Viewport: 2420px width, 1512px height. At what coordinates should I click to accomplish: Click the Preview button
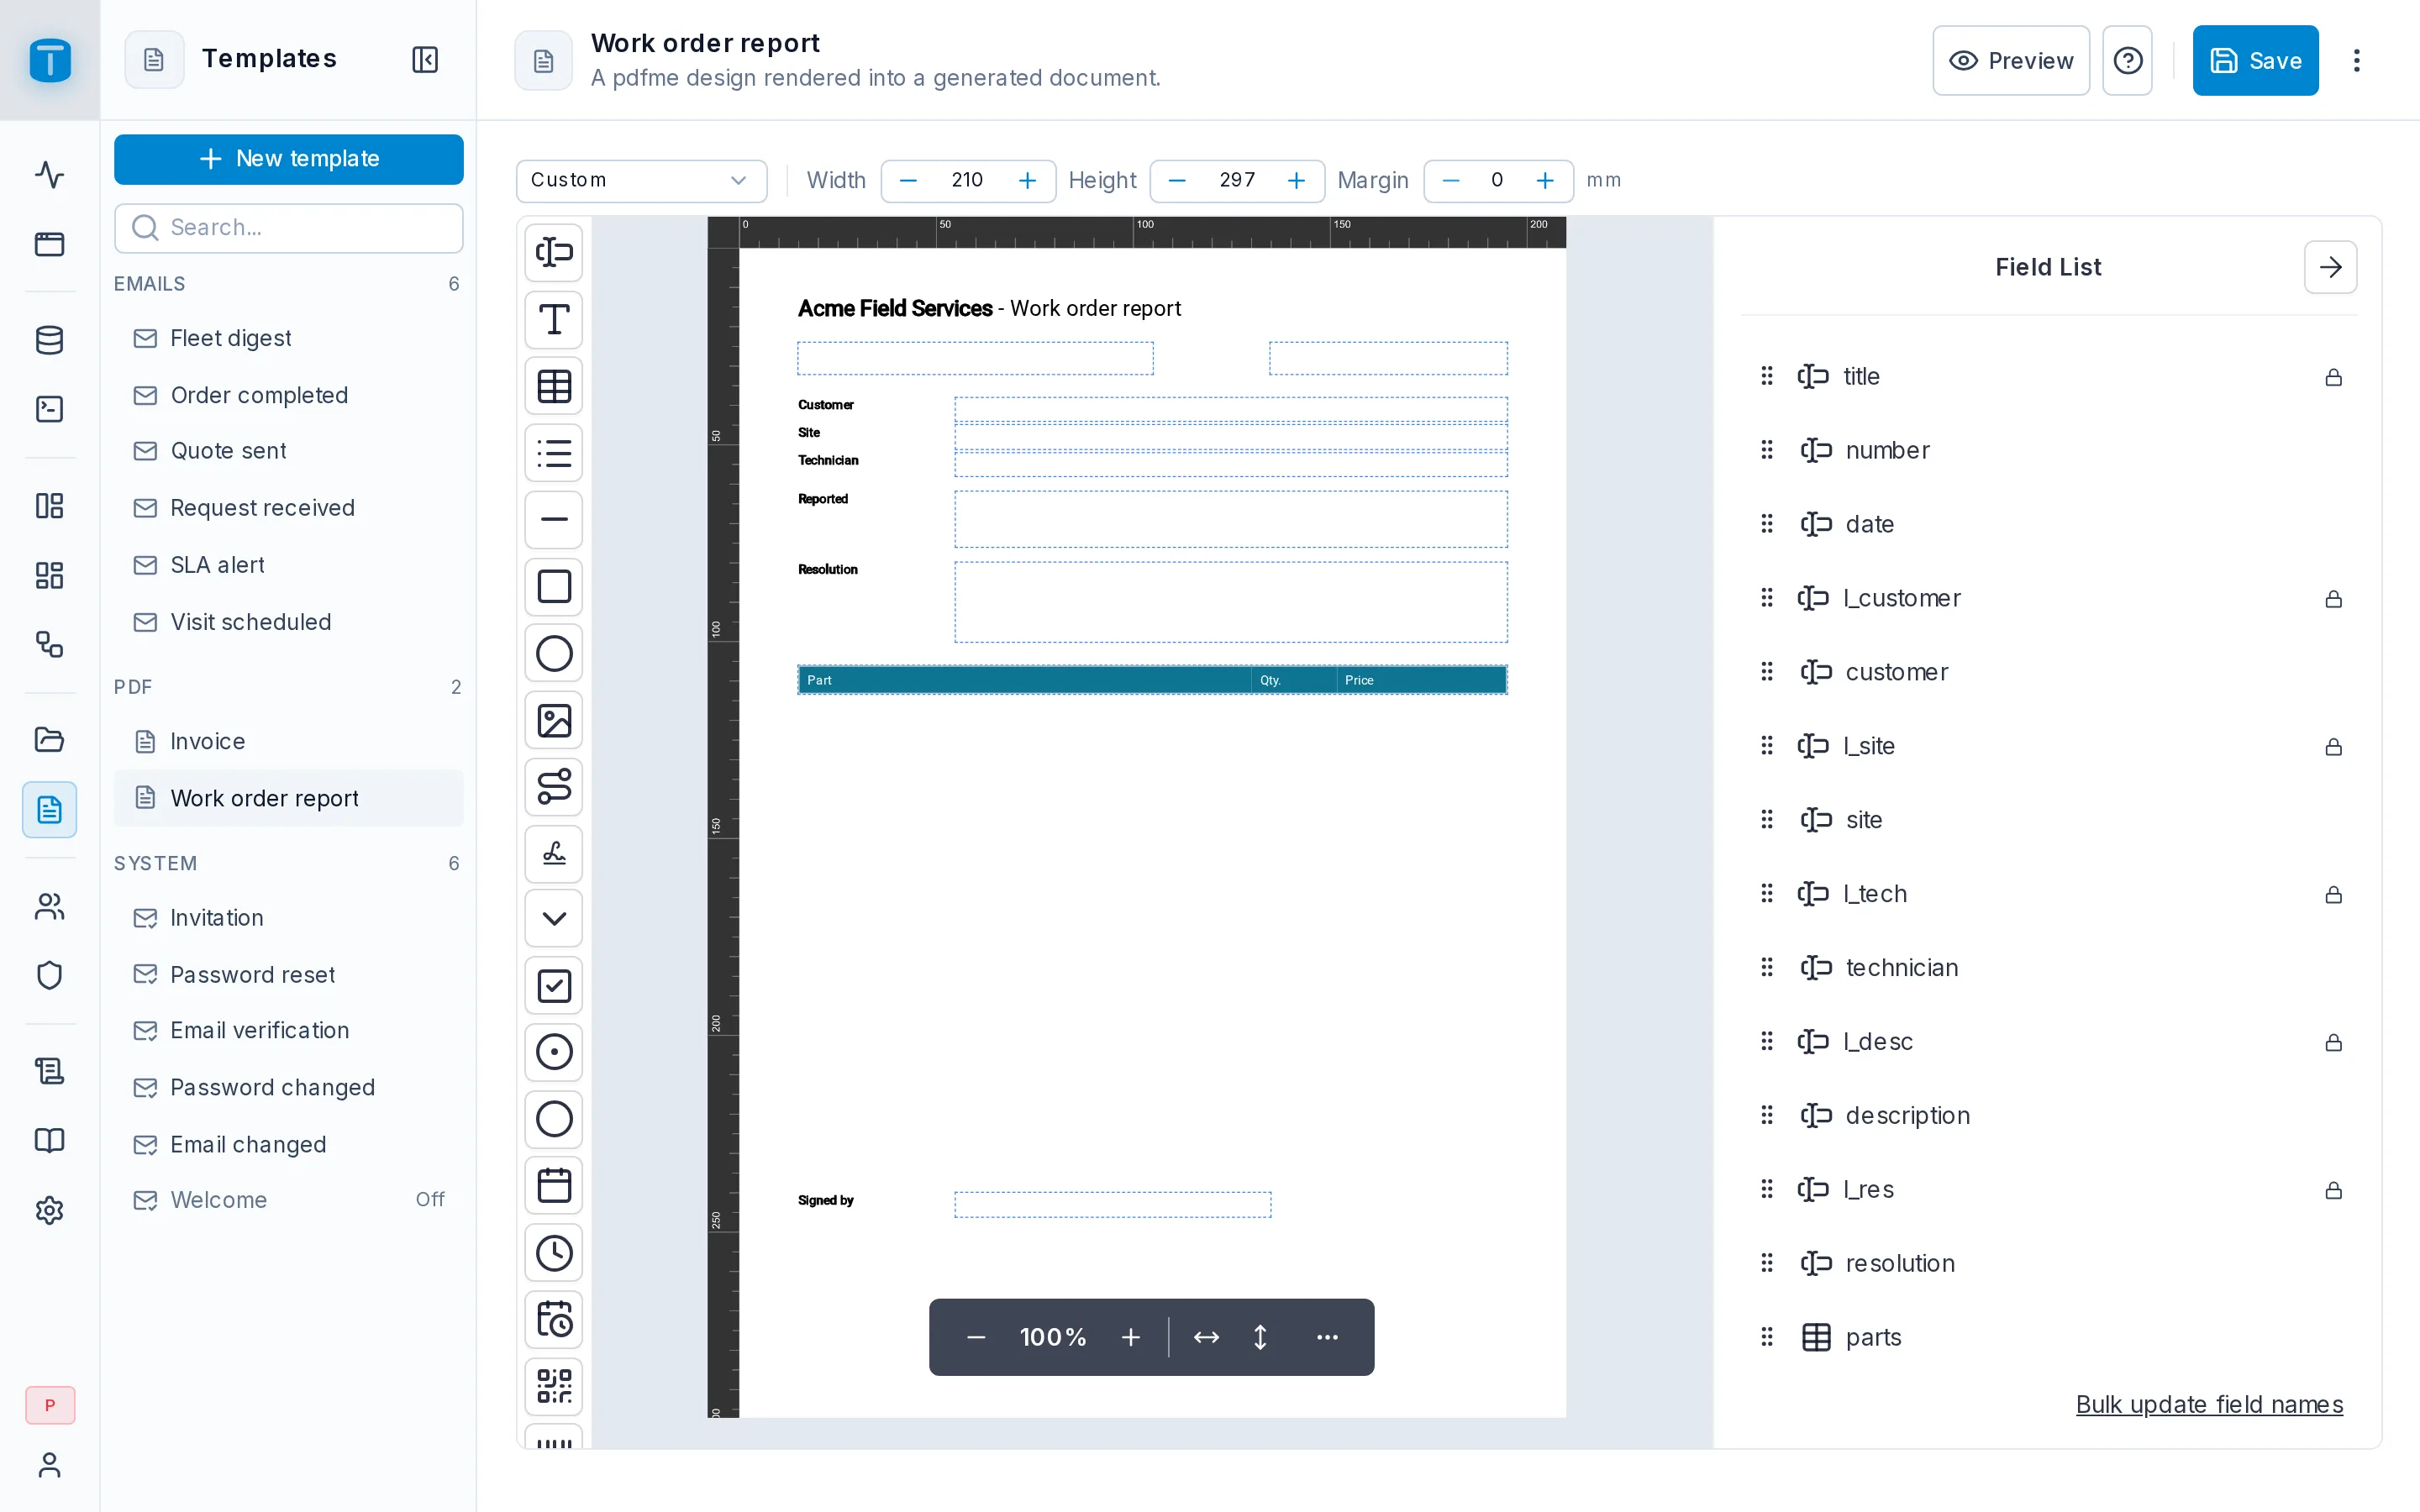click(2010, 61)
